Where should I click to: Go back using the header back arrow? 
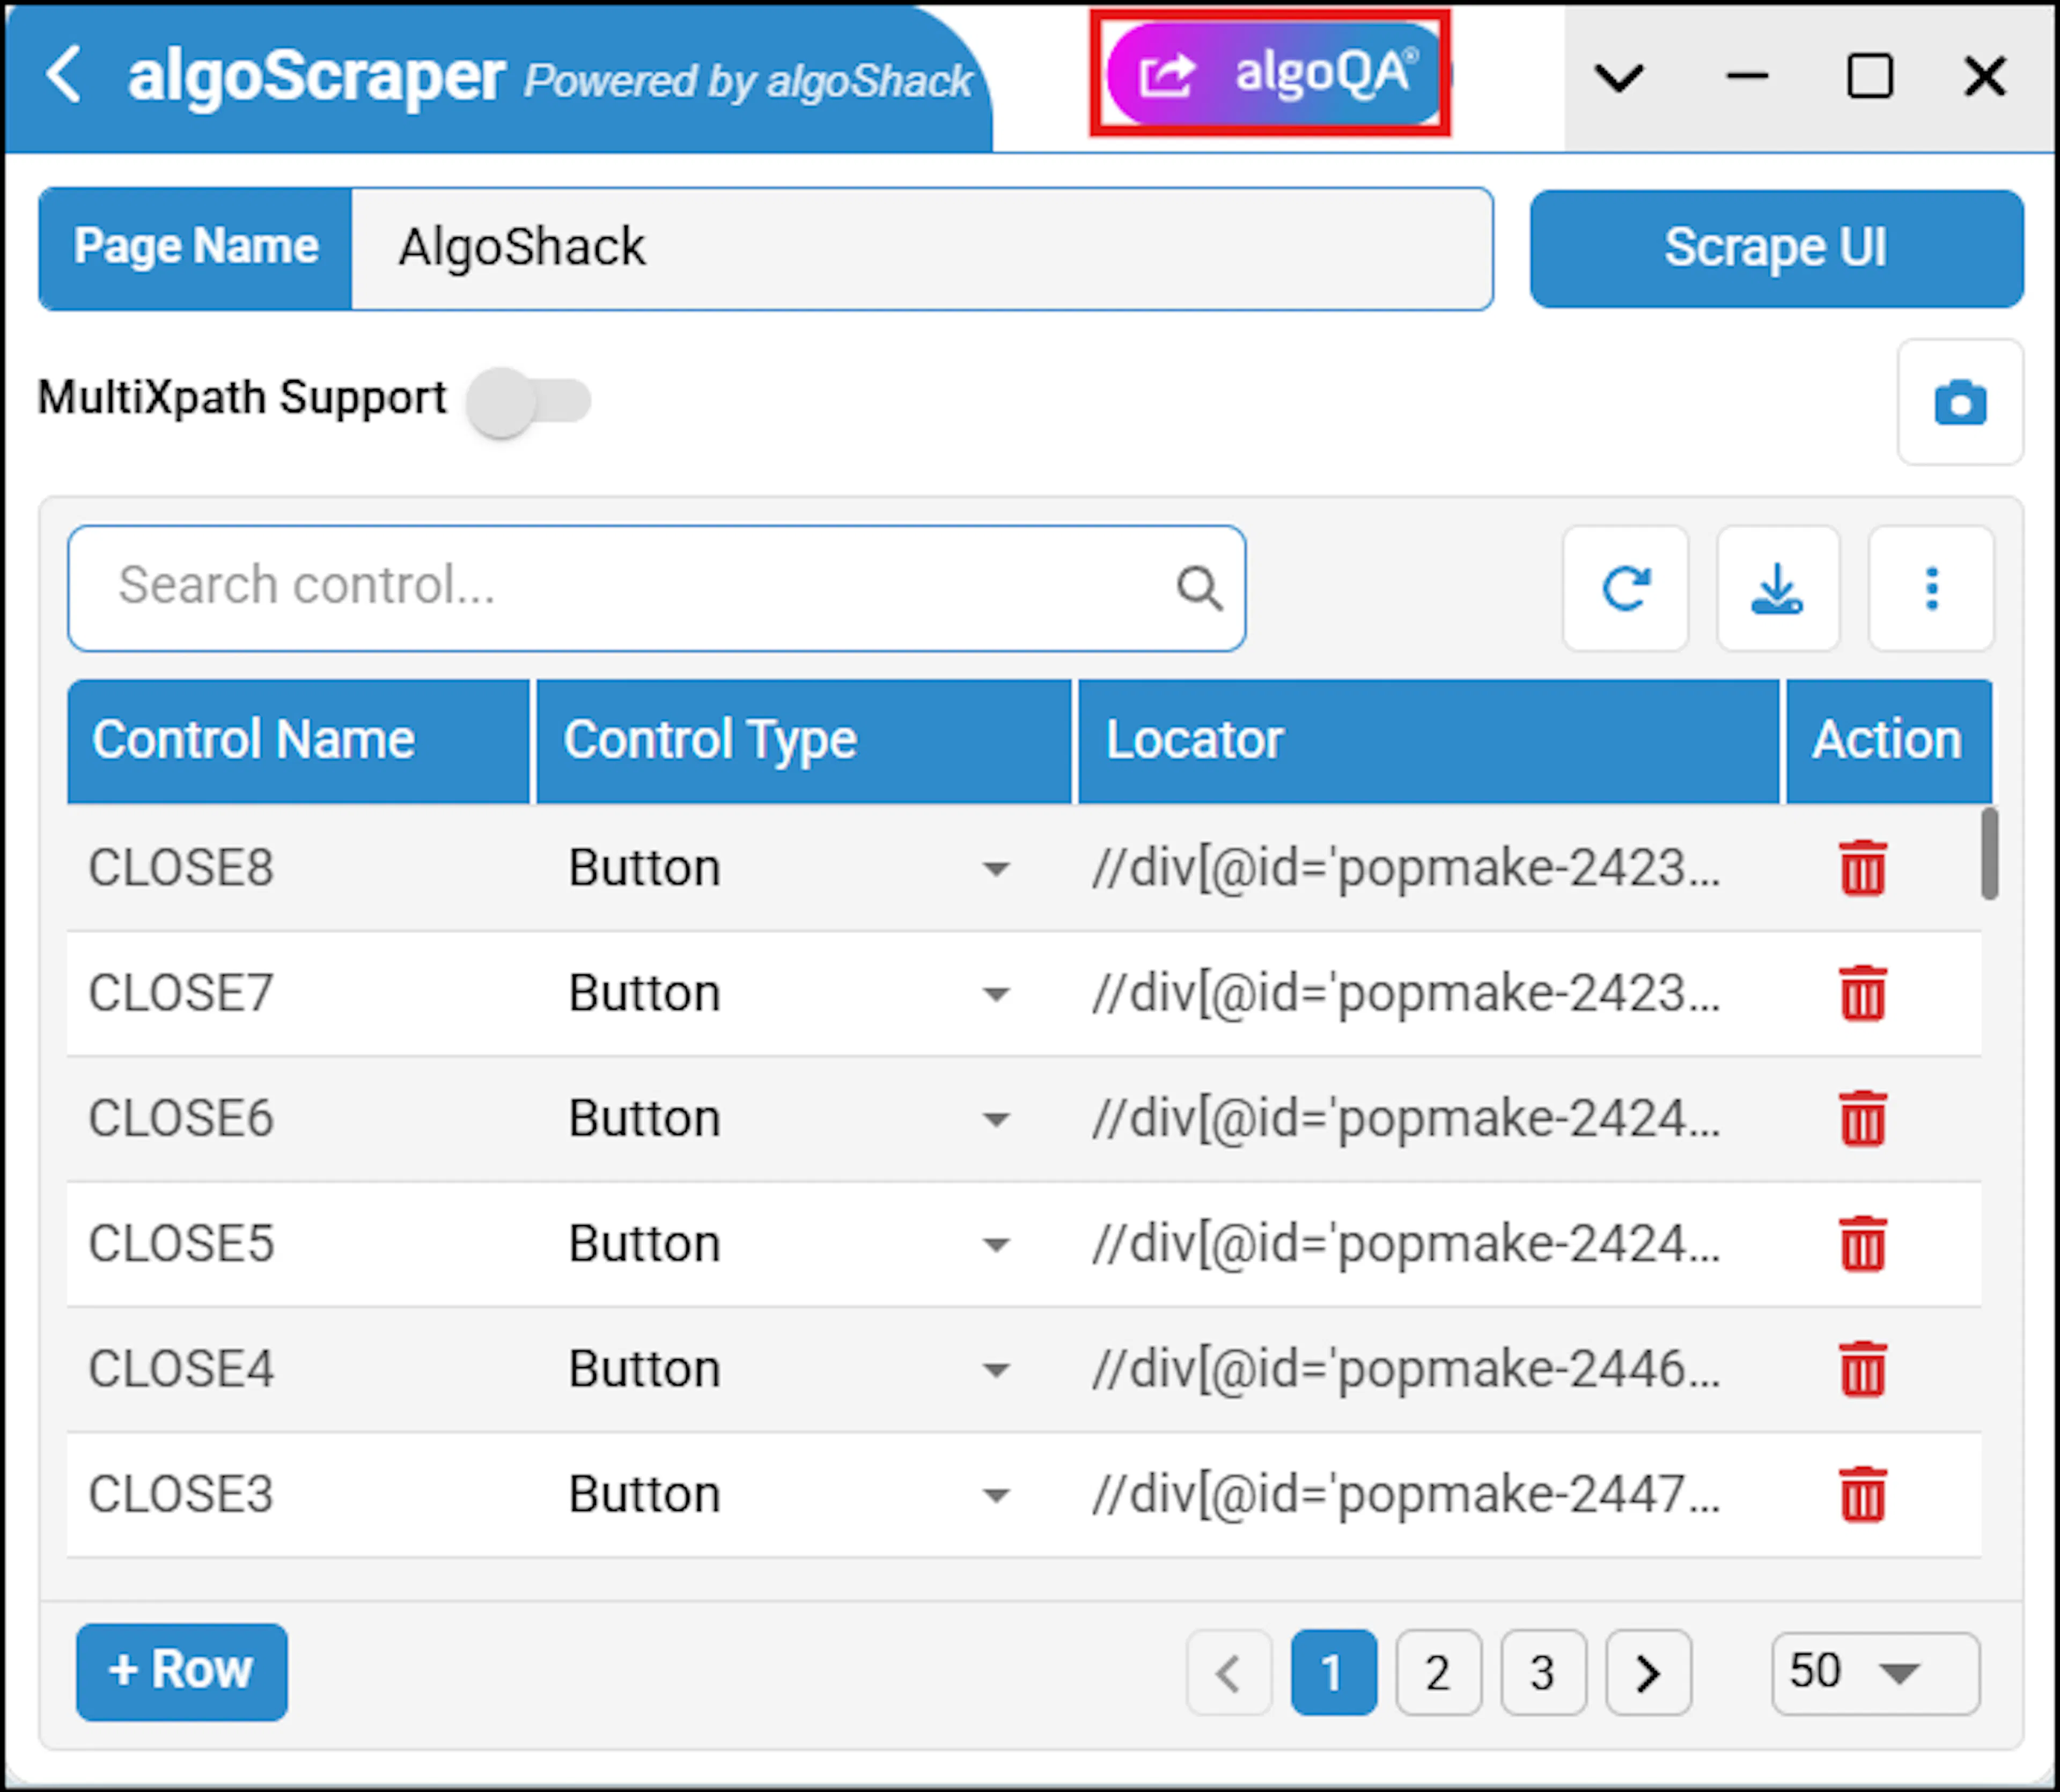click(x=63, y=75)
